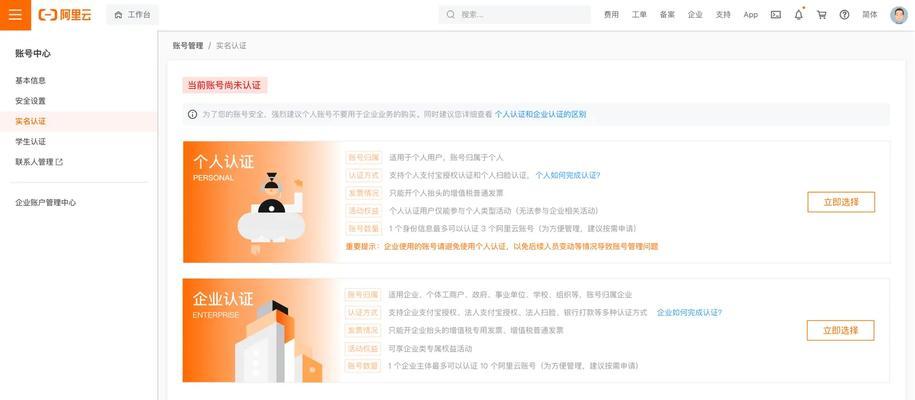
Task: Open the 企业 menu
Action: pyautogui.click(x=695, y=15)
